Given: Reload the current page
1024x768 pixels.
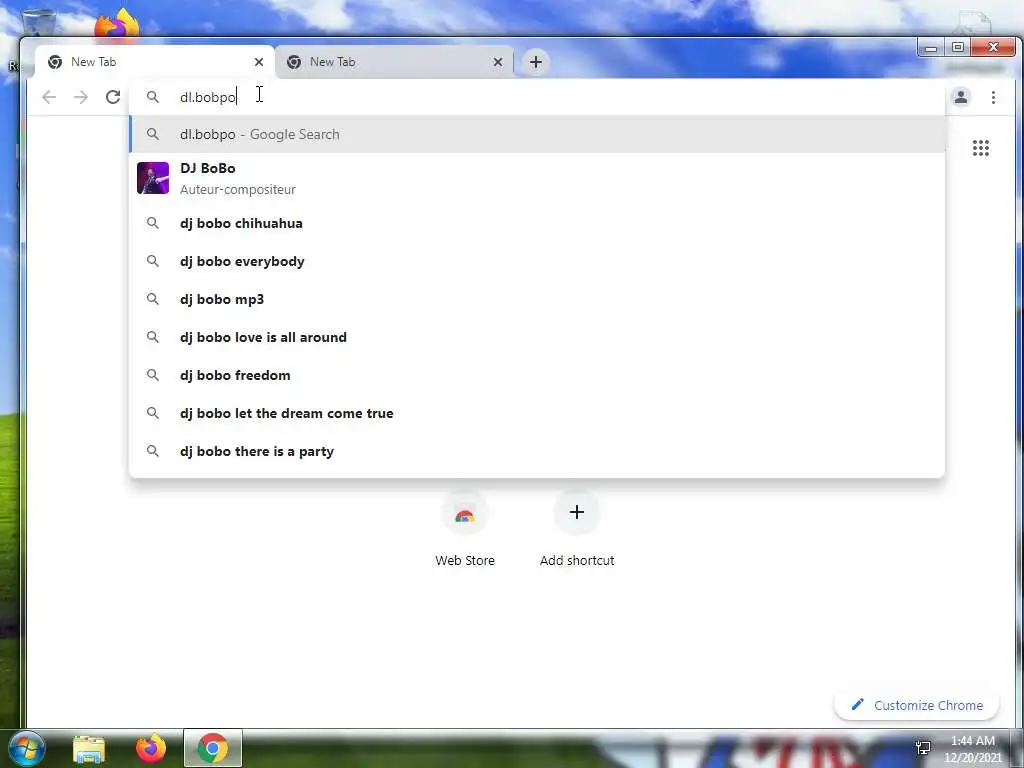Looking at the screenshot, I should click(113, 97).
